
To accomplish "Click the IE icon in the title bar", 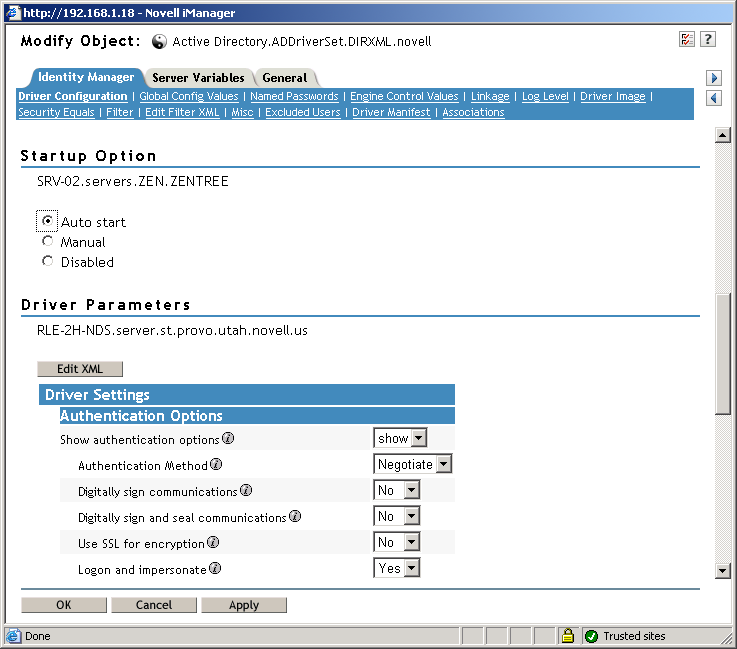I will point(13,12).
